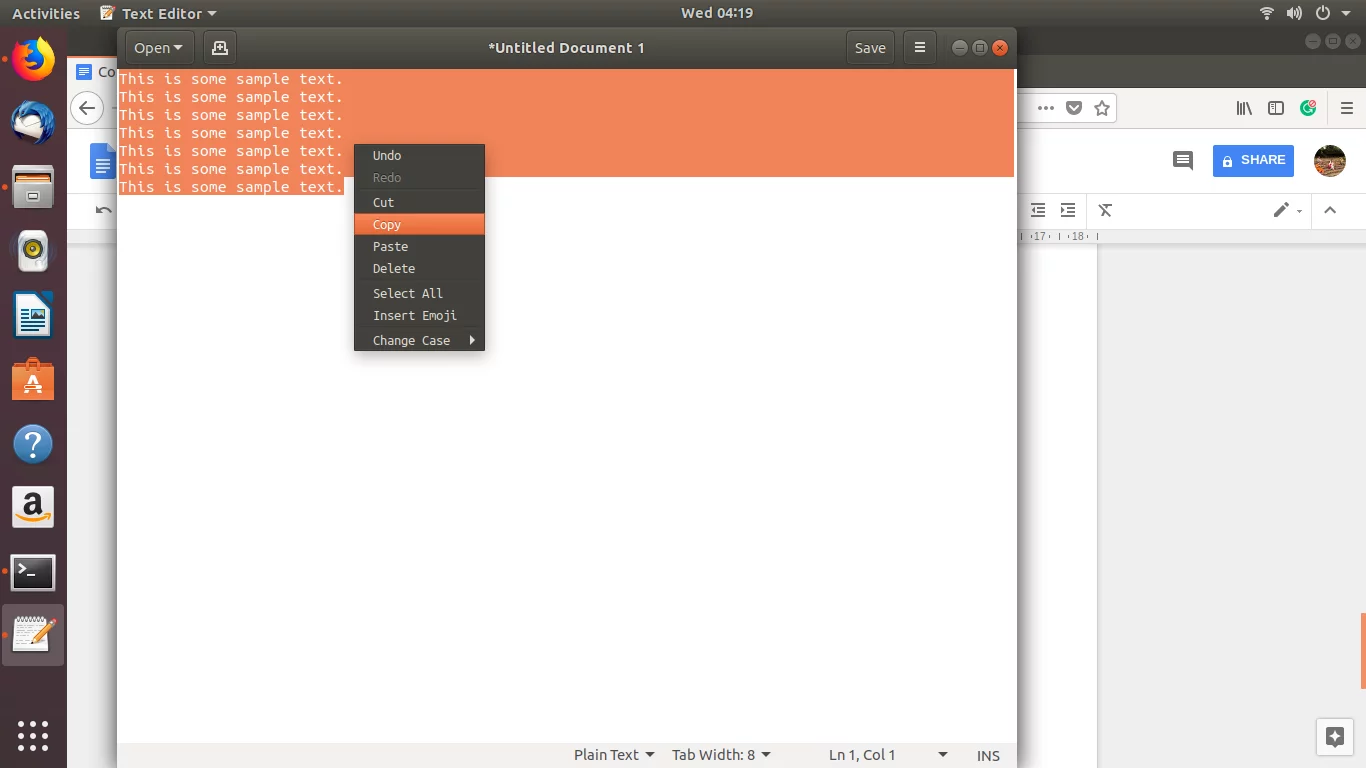Click the blue SHARE button
1366x768 pixels.
point(1253,160)
